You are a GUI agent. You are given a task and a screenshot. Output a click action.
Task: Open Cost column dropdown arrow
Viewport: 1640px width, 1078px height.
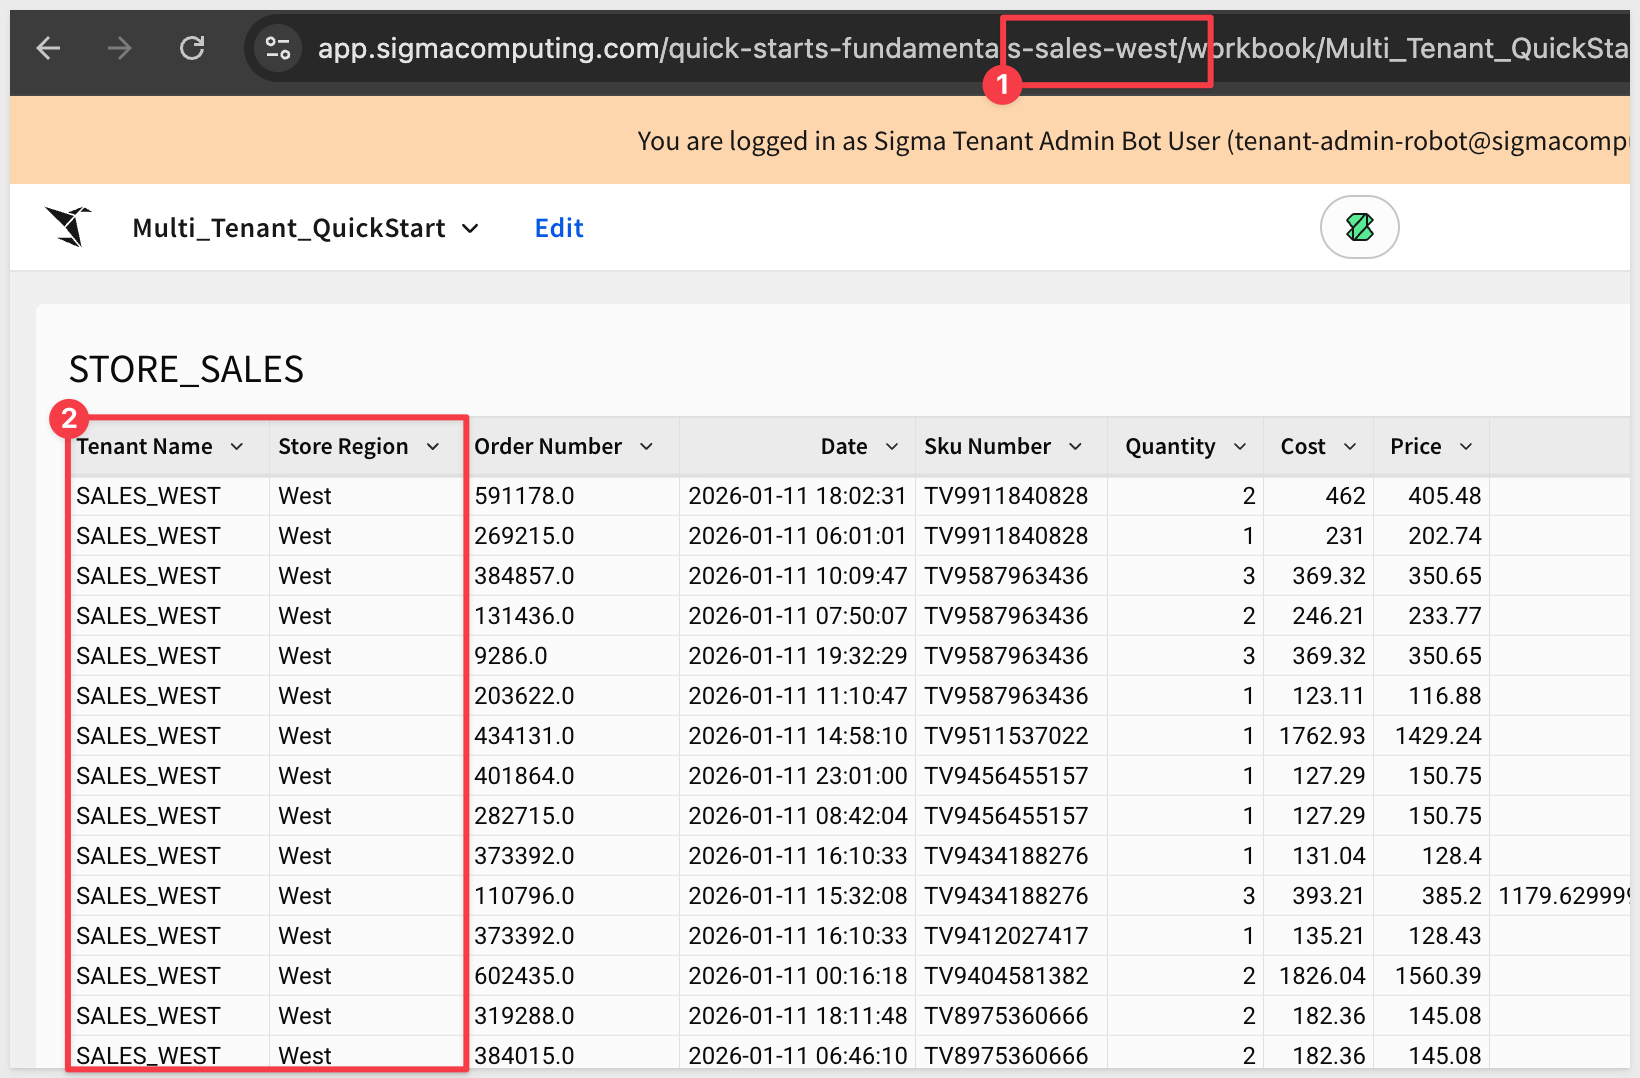[1350, 447]
